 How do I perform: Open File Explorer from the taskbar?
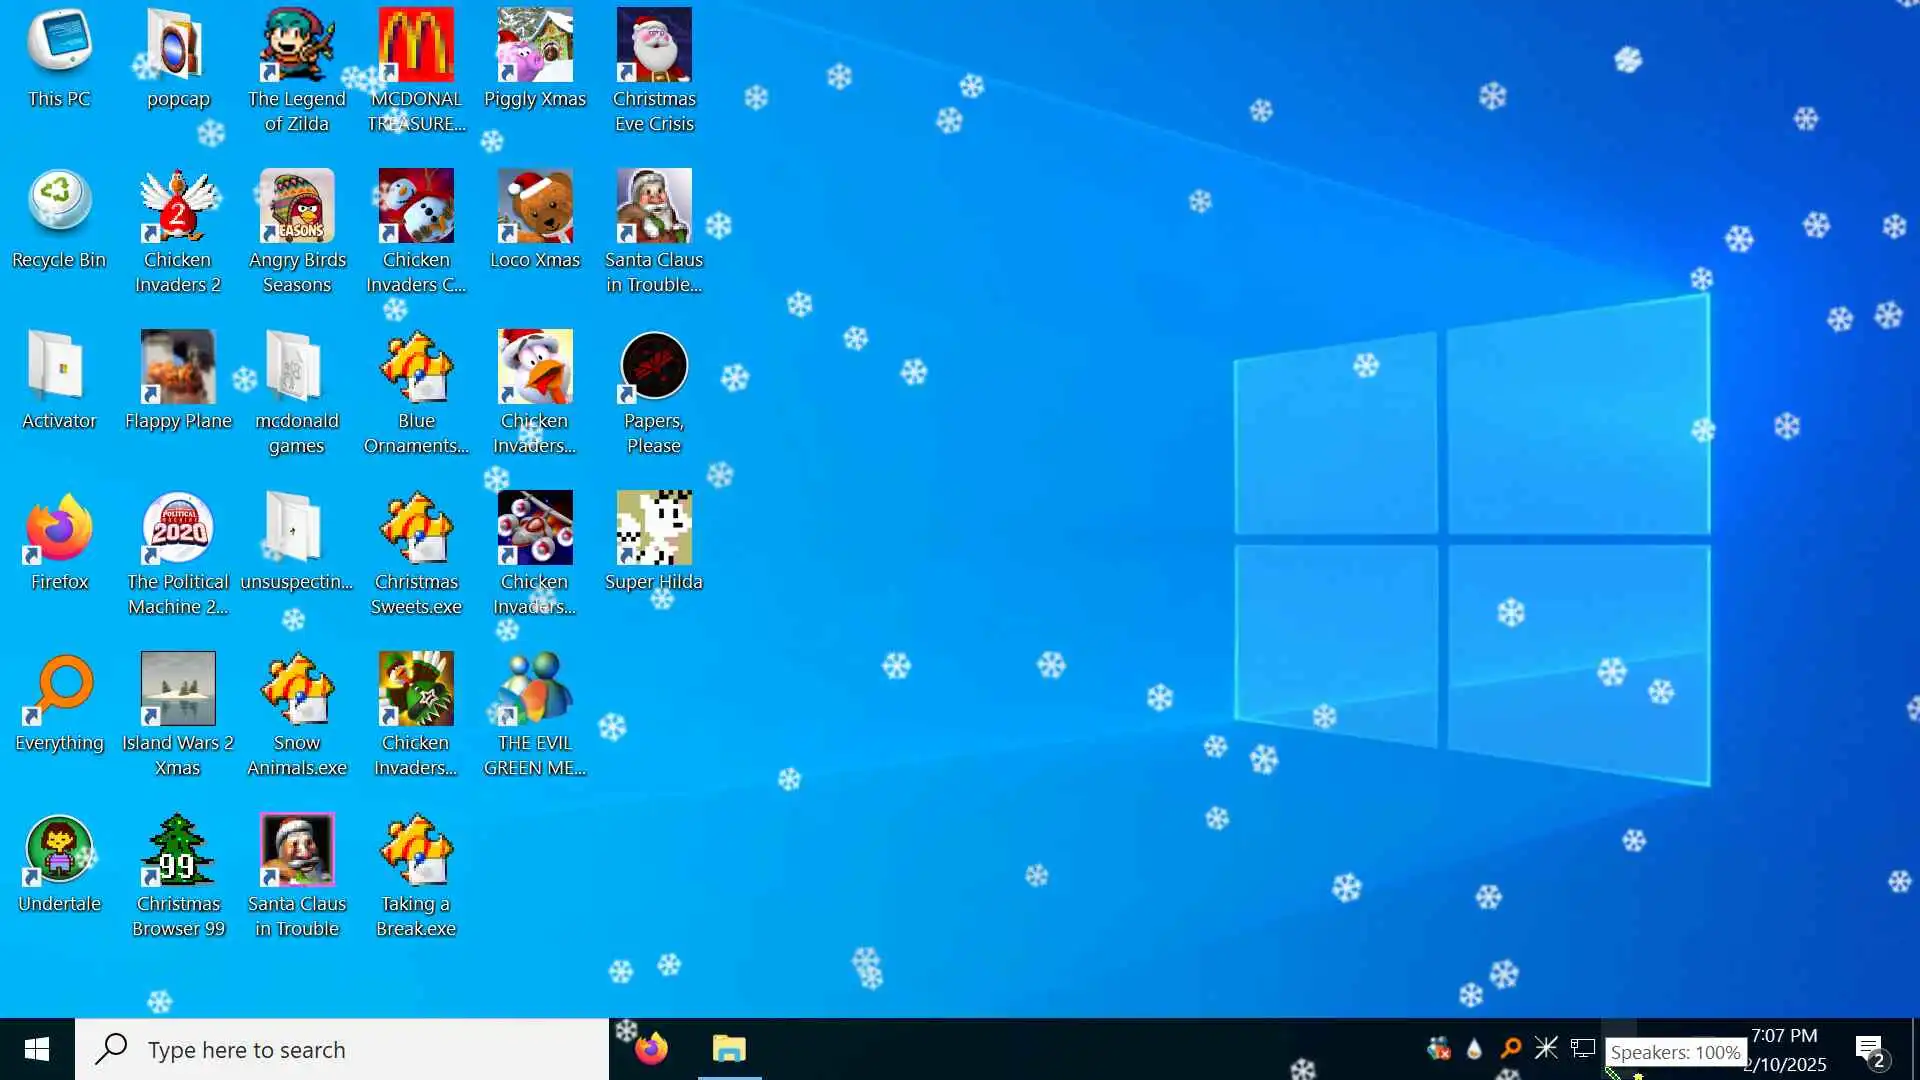729,1049
